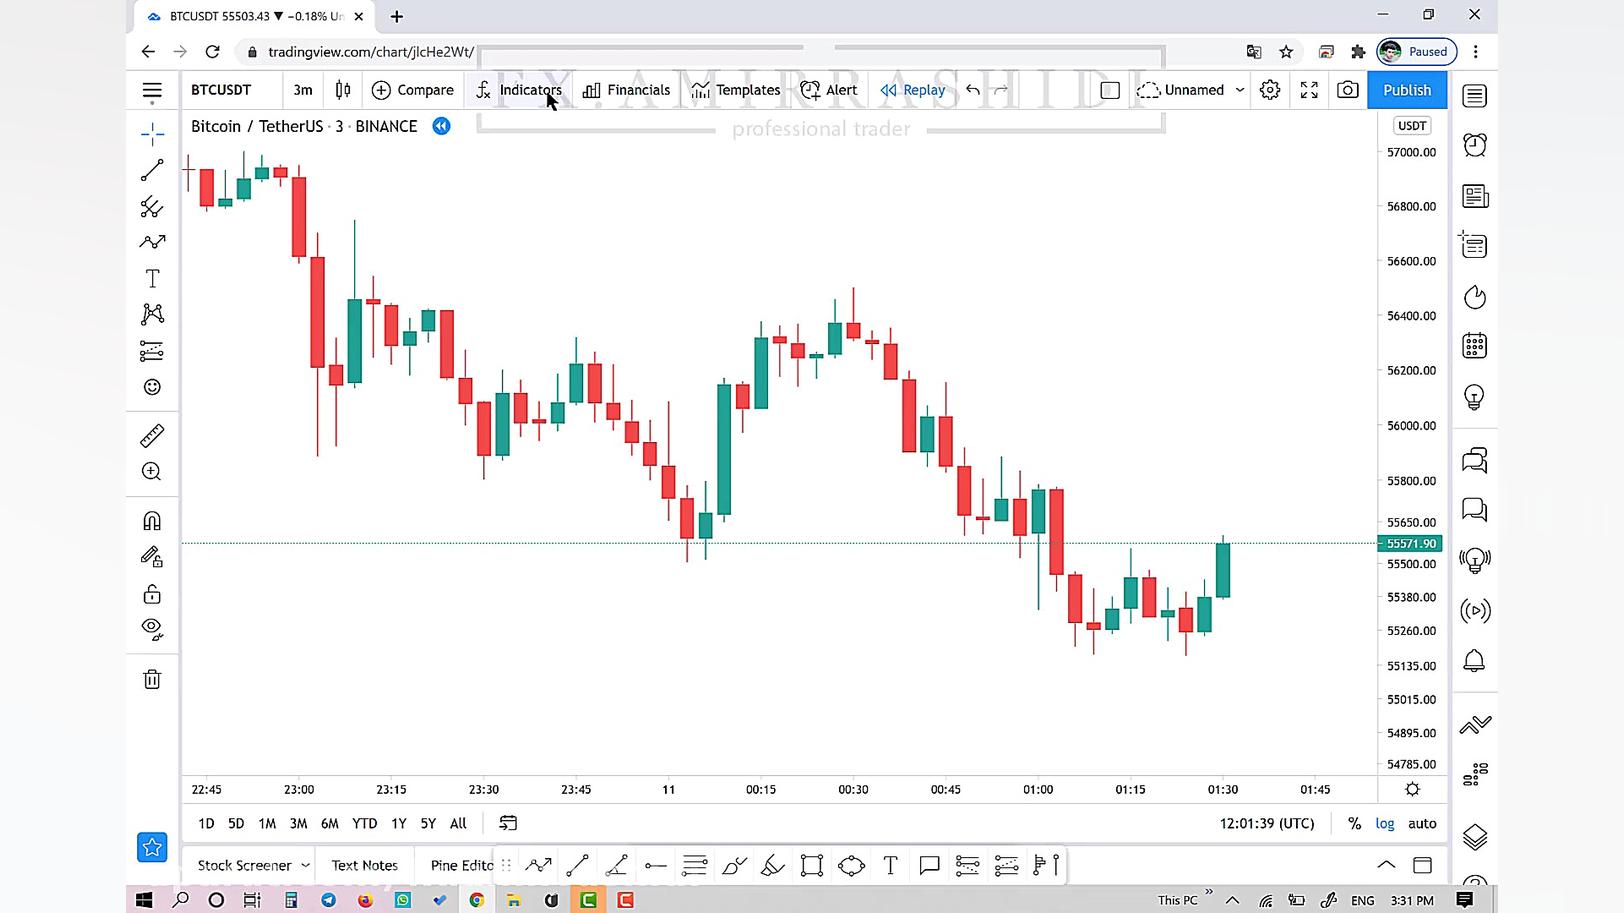Open the long position forecasting tools
Viewport: 1624px width, 913px height.
coord(152,351)
